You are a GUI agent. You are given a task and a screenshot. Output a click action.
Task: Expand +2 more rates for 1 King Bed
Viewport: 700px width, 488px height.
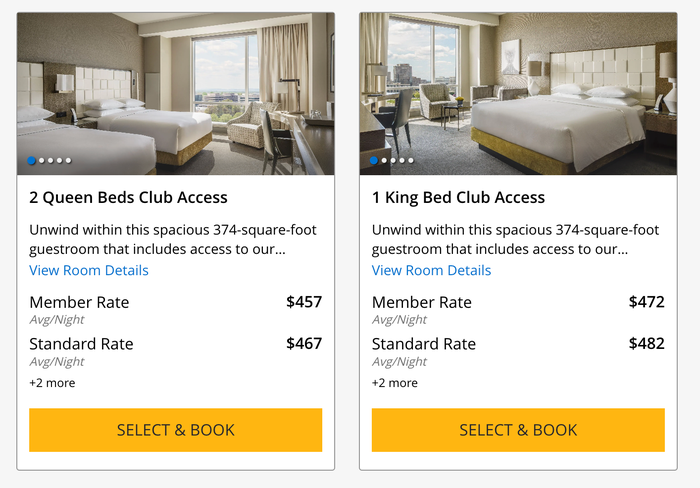(x=395, y=383)
